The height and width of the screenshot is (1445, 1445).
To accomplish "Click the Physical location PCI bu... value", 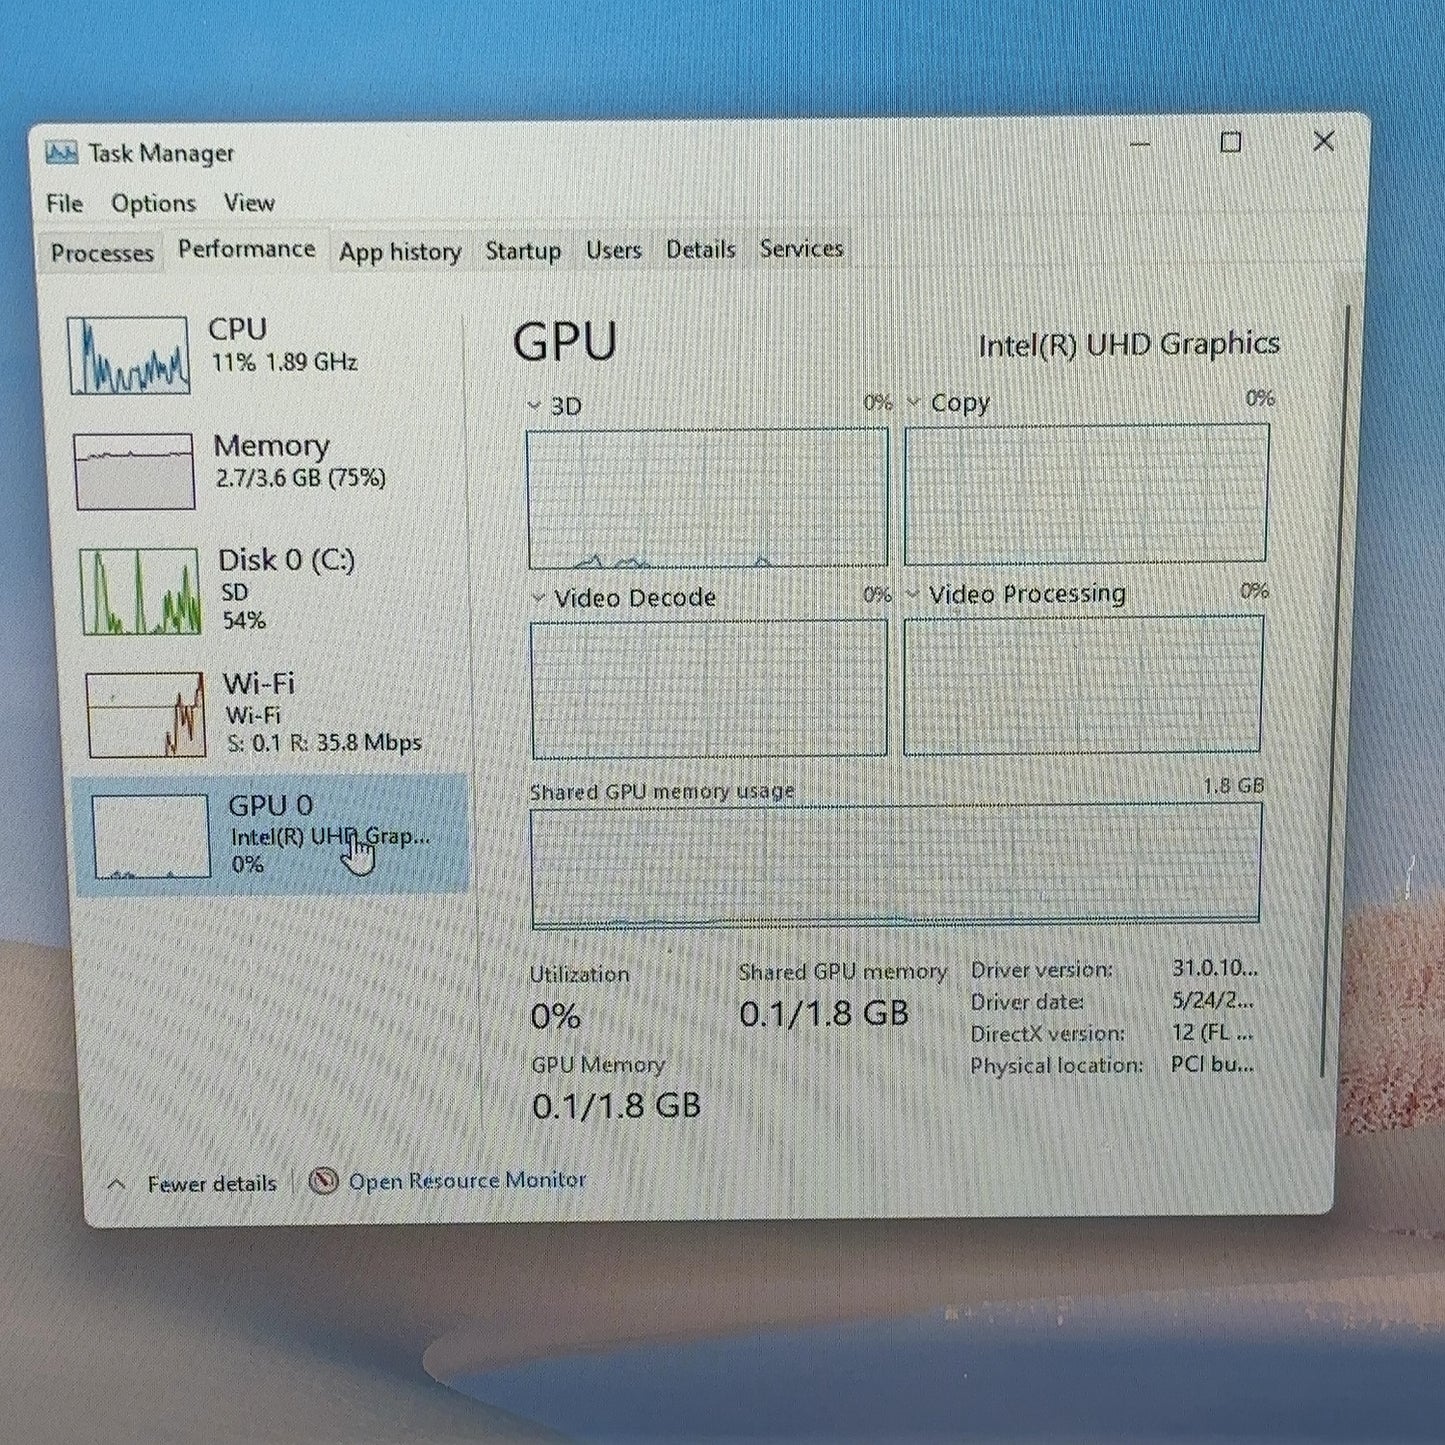I will (1212, 1064).
